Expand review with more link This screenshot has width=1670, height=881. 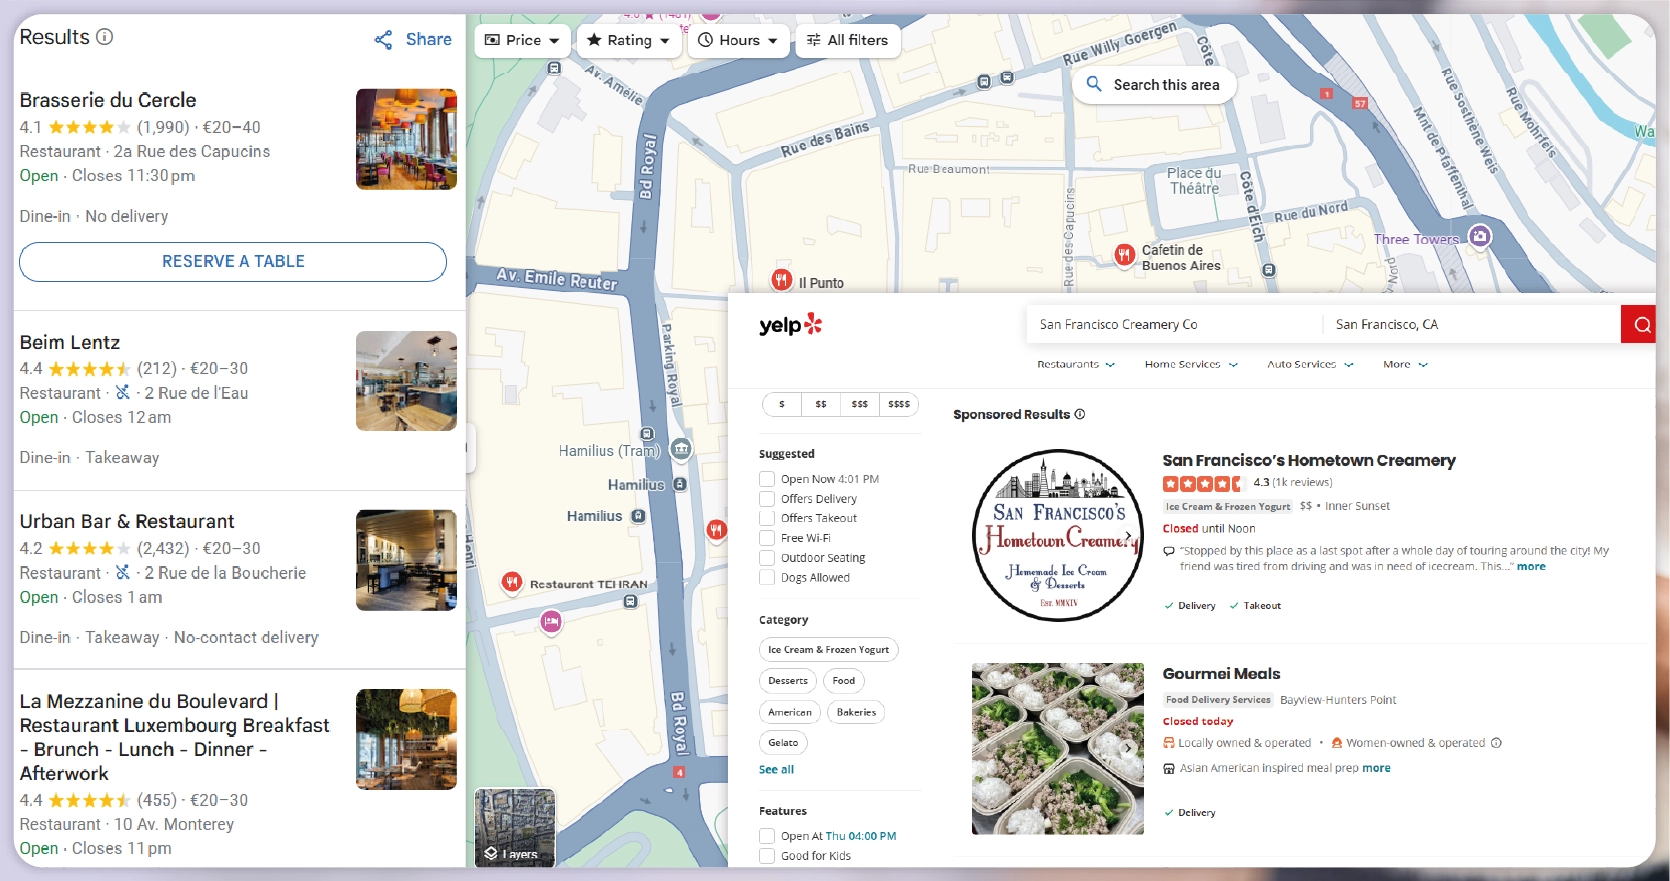click(x=1531, y=567)
